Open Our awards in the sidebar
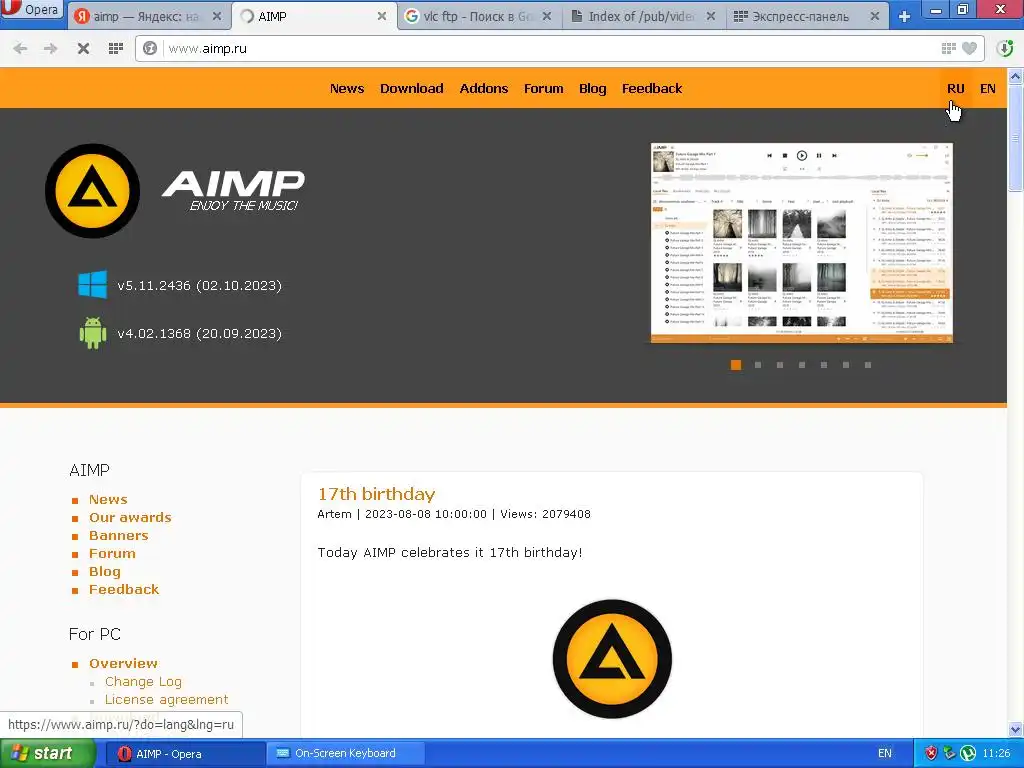Image resolution: width=1024 pixels, height=768 pixels. coord(130,517)
